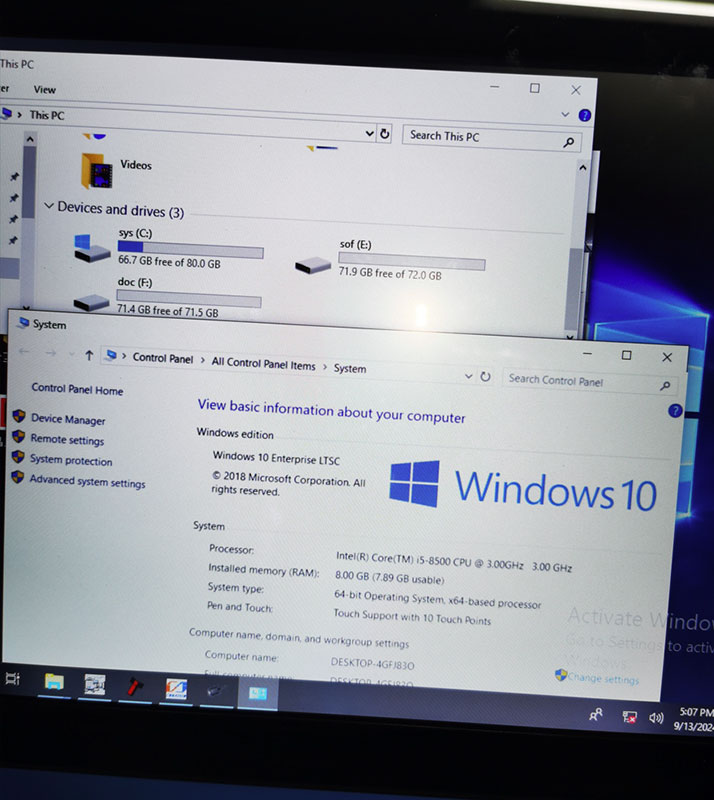The width and height of the screenshot is (714, 800).
Task: Open Device Manager link
Action: [x=67, y=420]
